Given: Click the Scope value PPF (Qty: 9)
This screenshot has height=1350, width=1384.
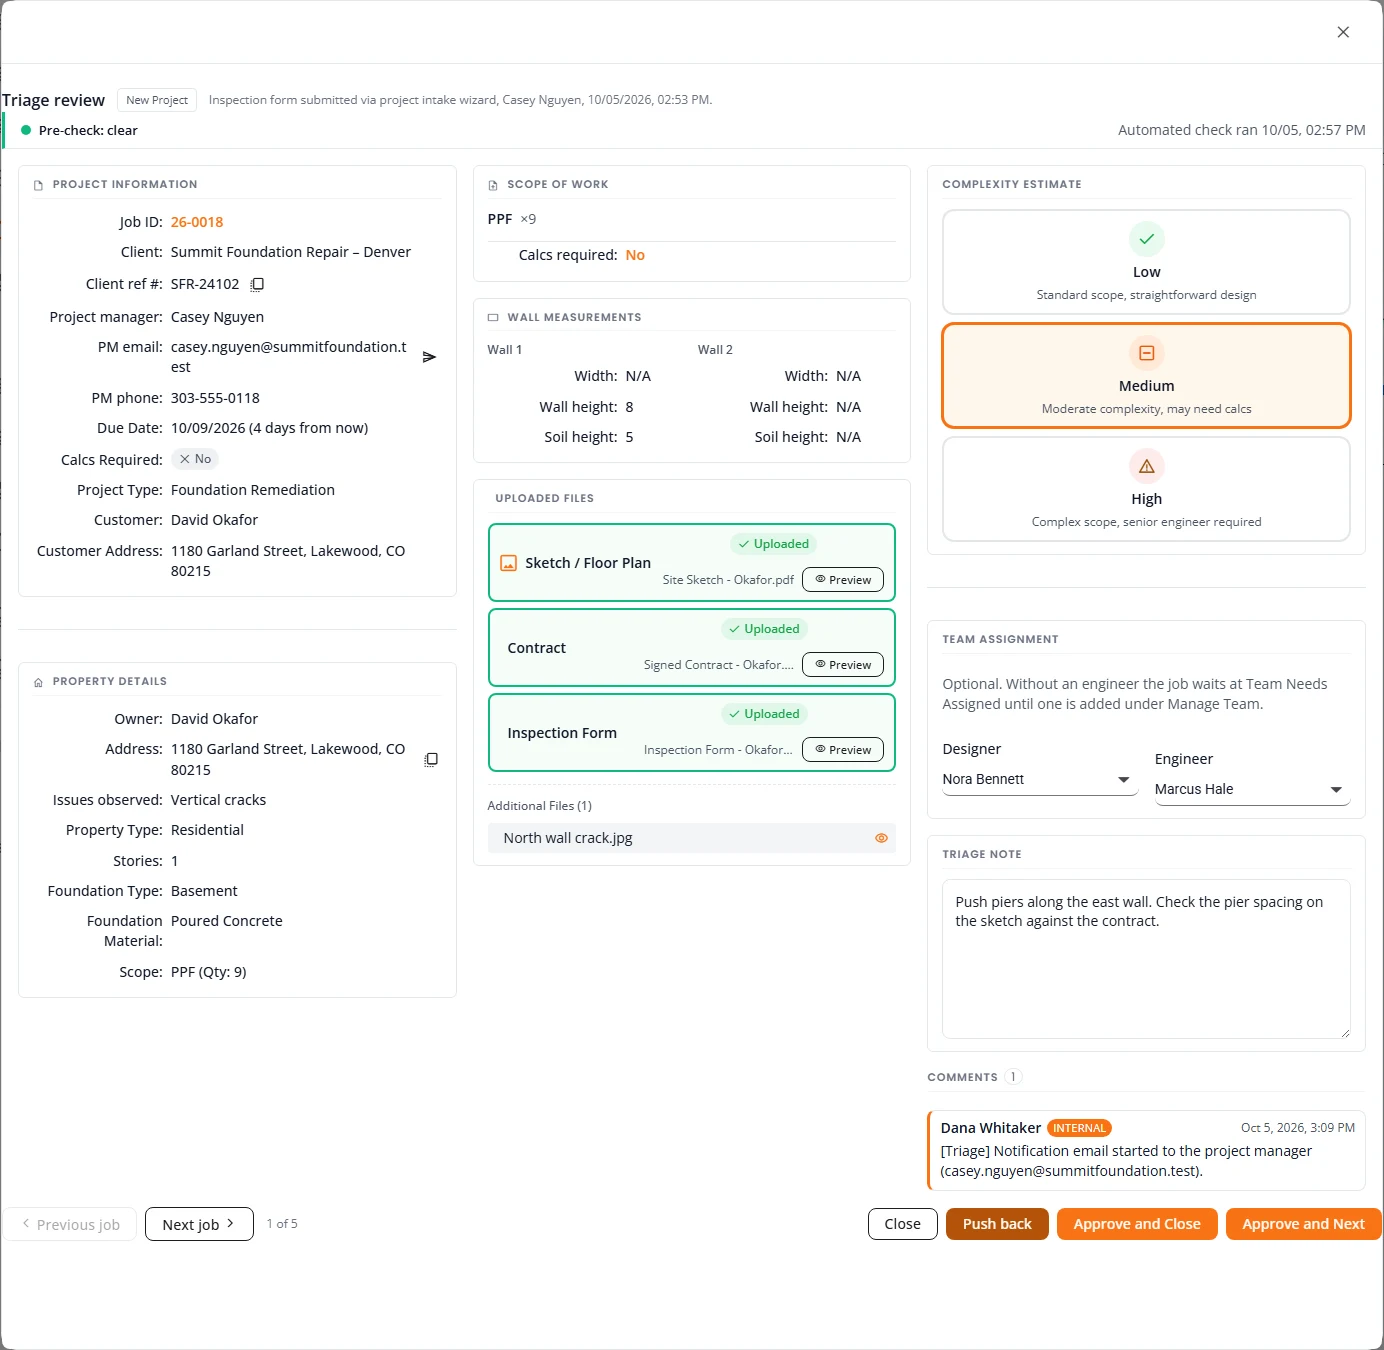Looking at the screenshot, I should tap(209, 972).
